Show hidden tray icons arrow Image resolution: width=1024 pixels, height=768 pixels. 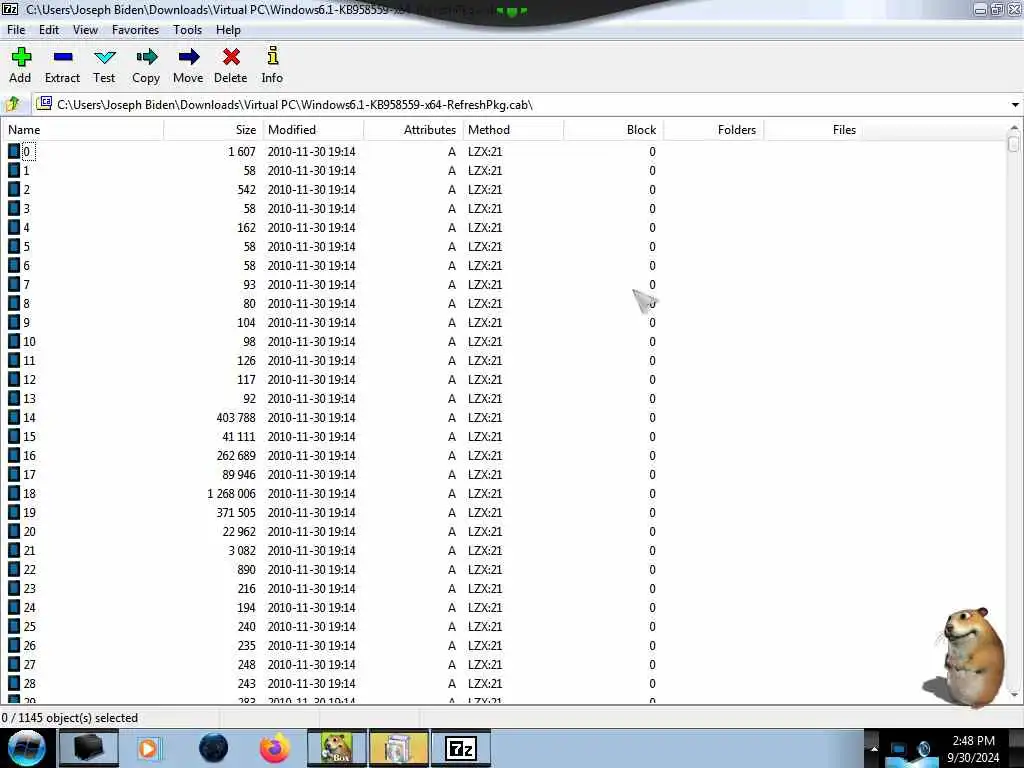874,749
